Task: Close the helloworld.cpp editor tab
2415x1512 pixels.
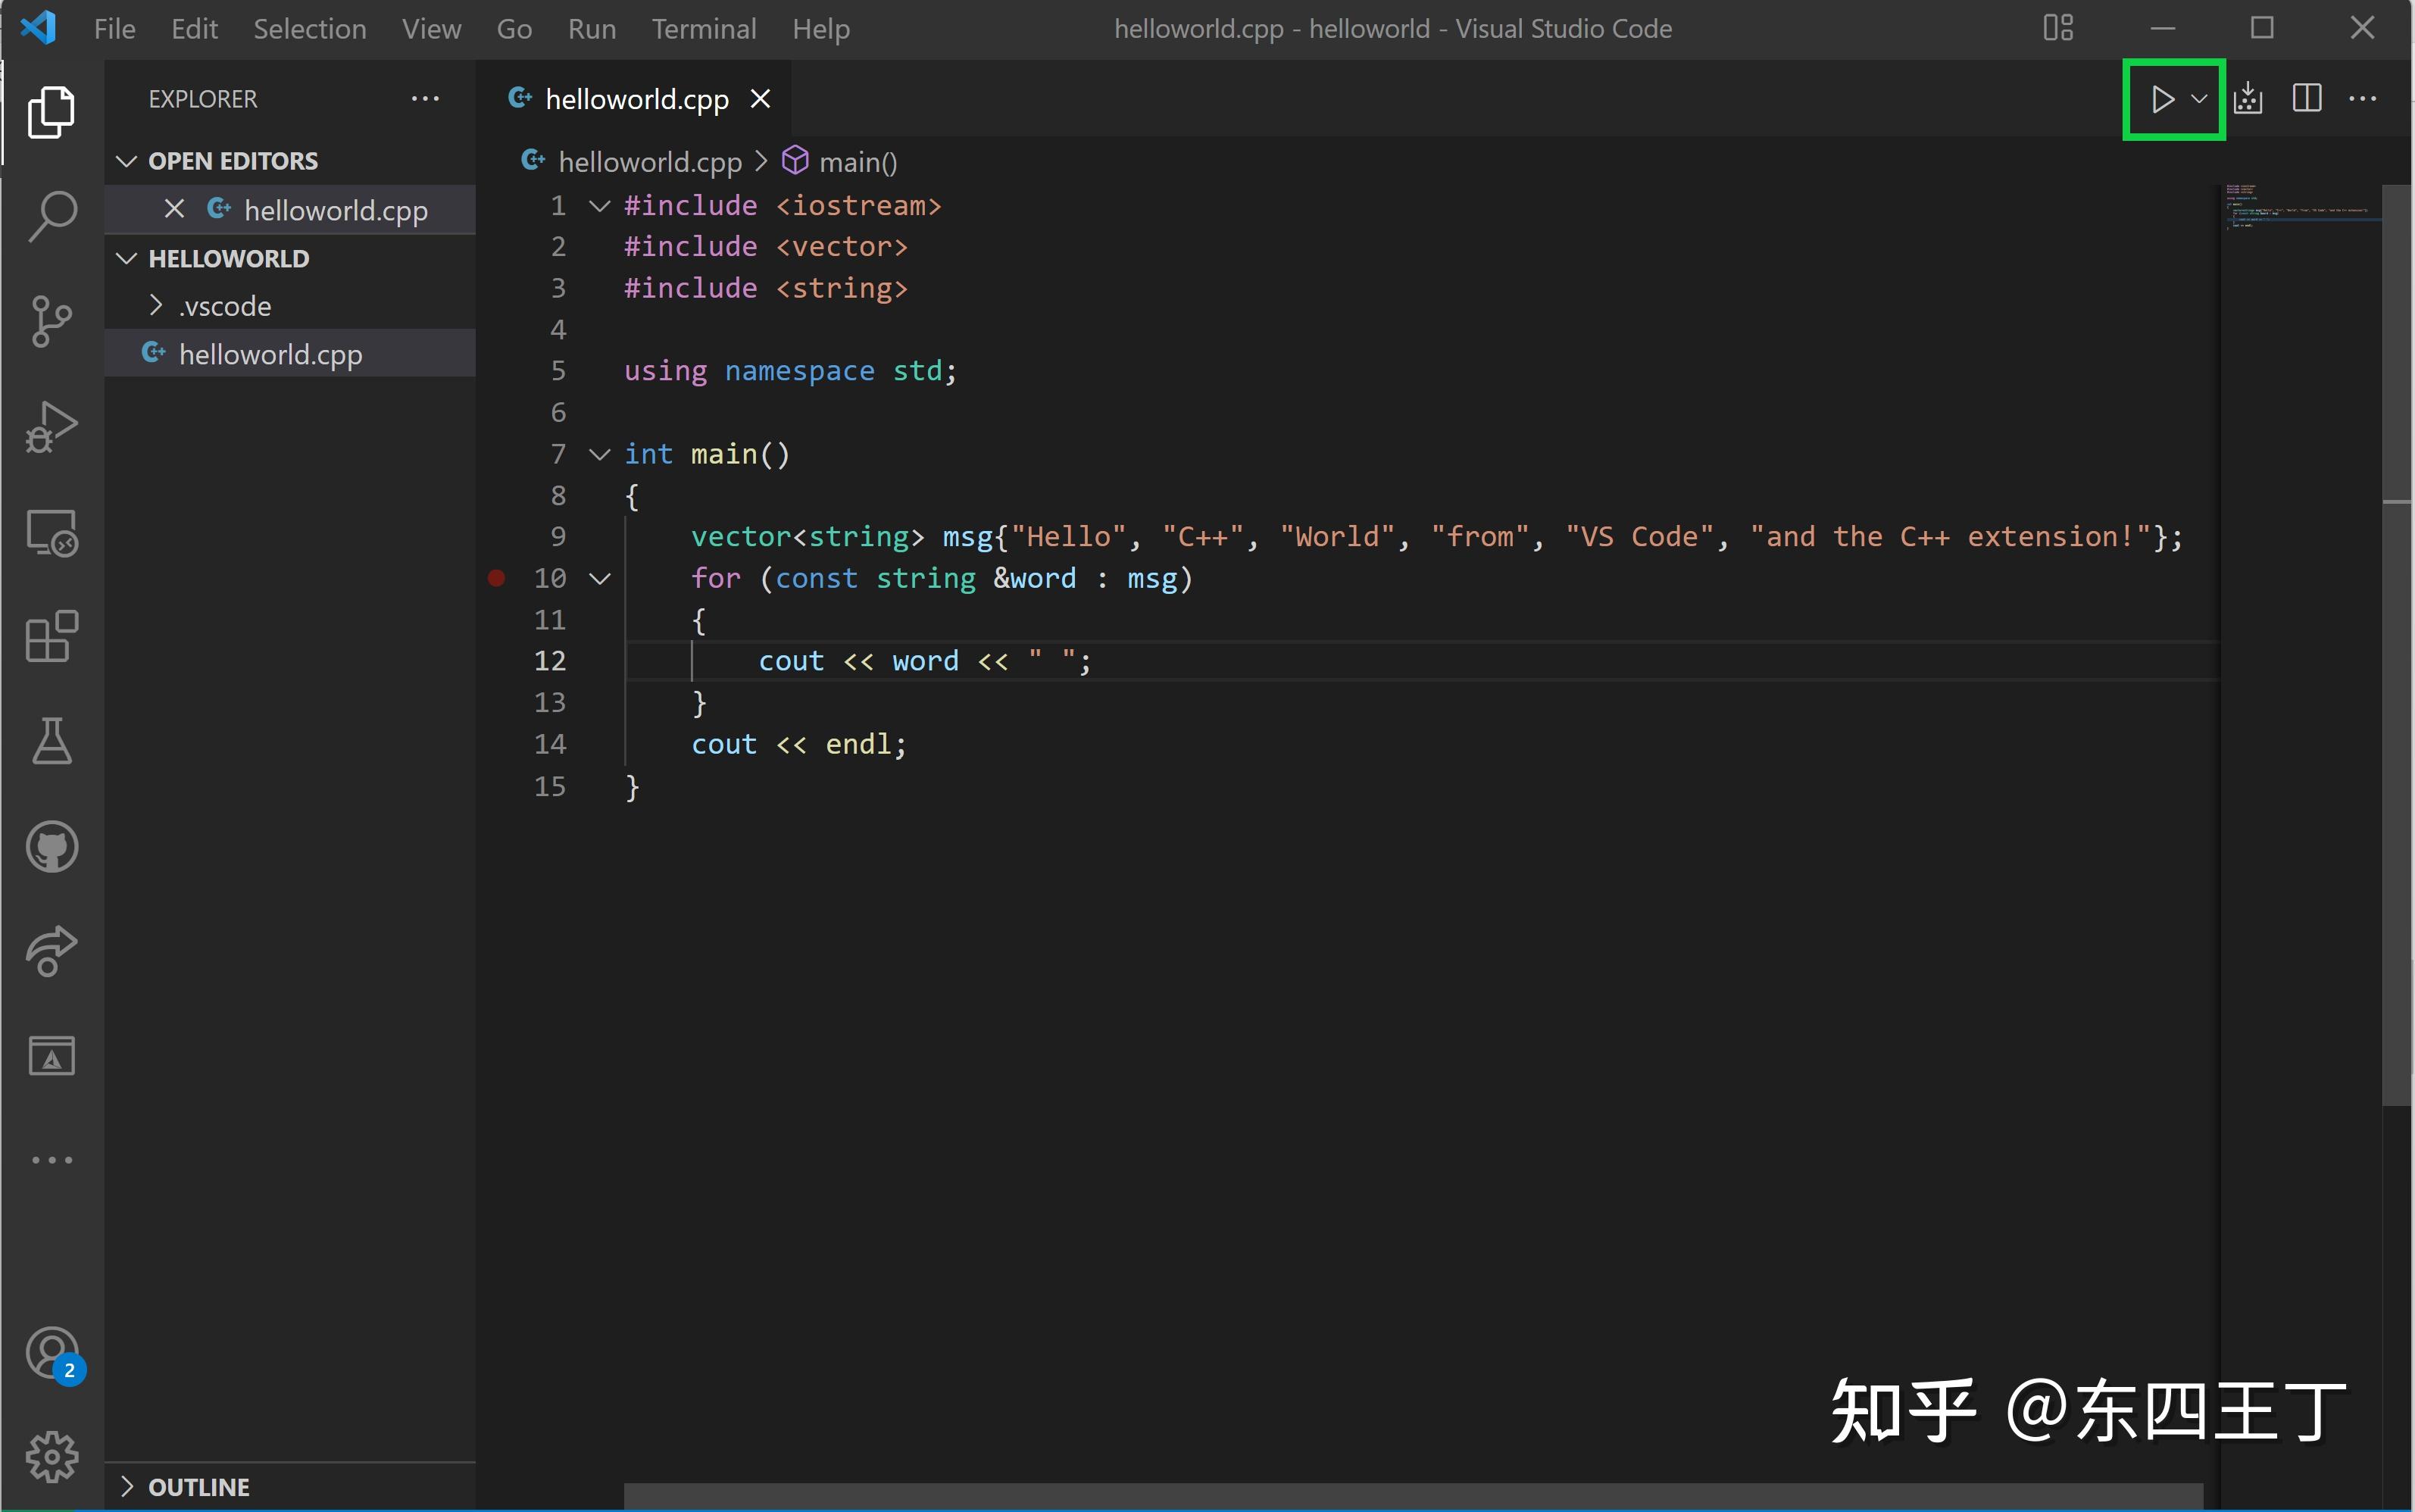Action: (760, 99)
